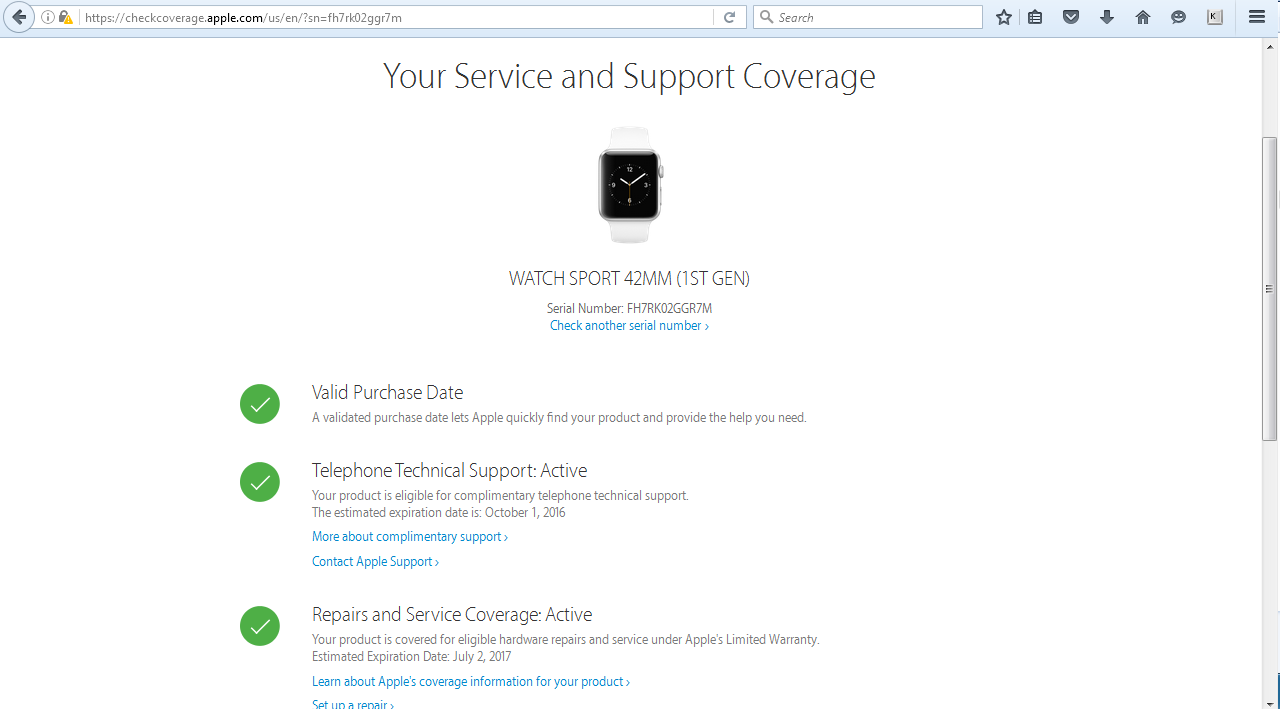This screenshot has width=1280, height=709.
Task: Reload the page with the refresh button
Action: tap(730, 17)
